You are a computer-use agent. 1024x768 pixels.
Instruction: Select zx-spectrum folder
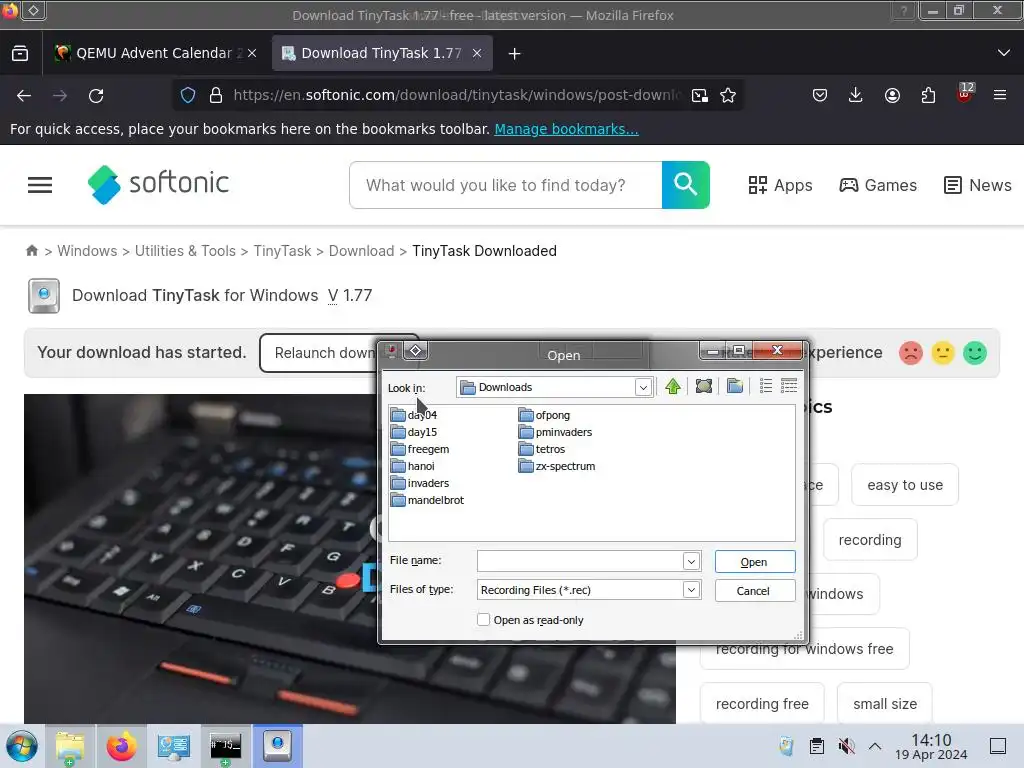(556, 466)
